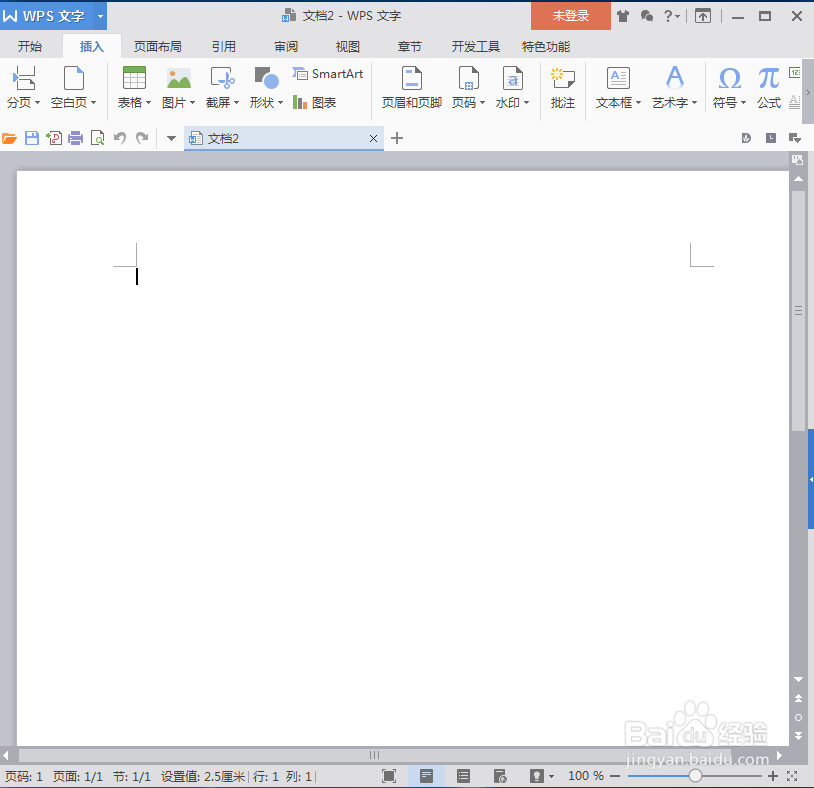This screenshot has height=788, width=814.
Task: Open file folder icon in quick toolbar
Action: (x=9, y=138)
